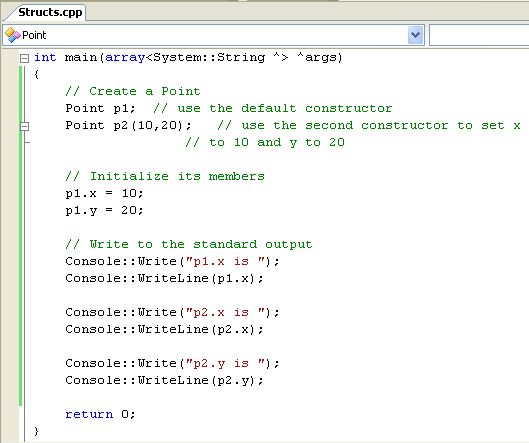This screenshot has width=529, height=443.
Task: Switch to the Structs.cpp tab
Action: click(49, 13)
